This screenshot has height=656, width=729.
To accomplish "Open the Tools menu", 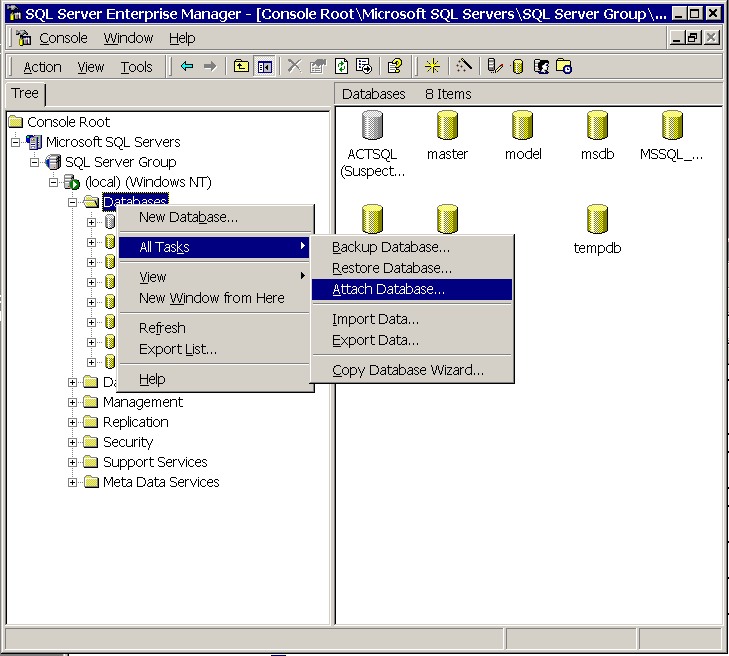I will [x=137, y=67].
